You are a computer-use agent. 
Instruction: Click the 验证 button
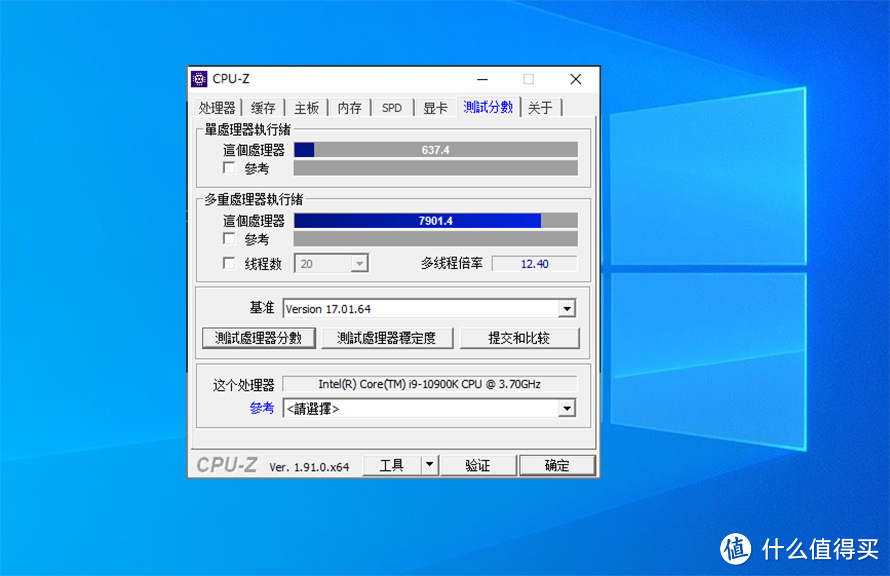click(x=478, y=465)
